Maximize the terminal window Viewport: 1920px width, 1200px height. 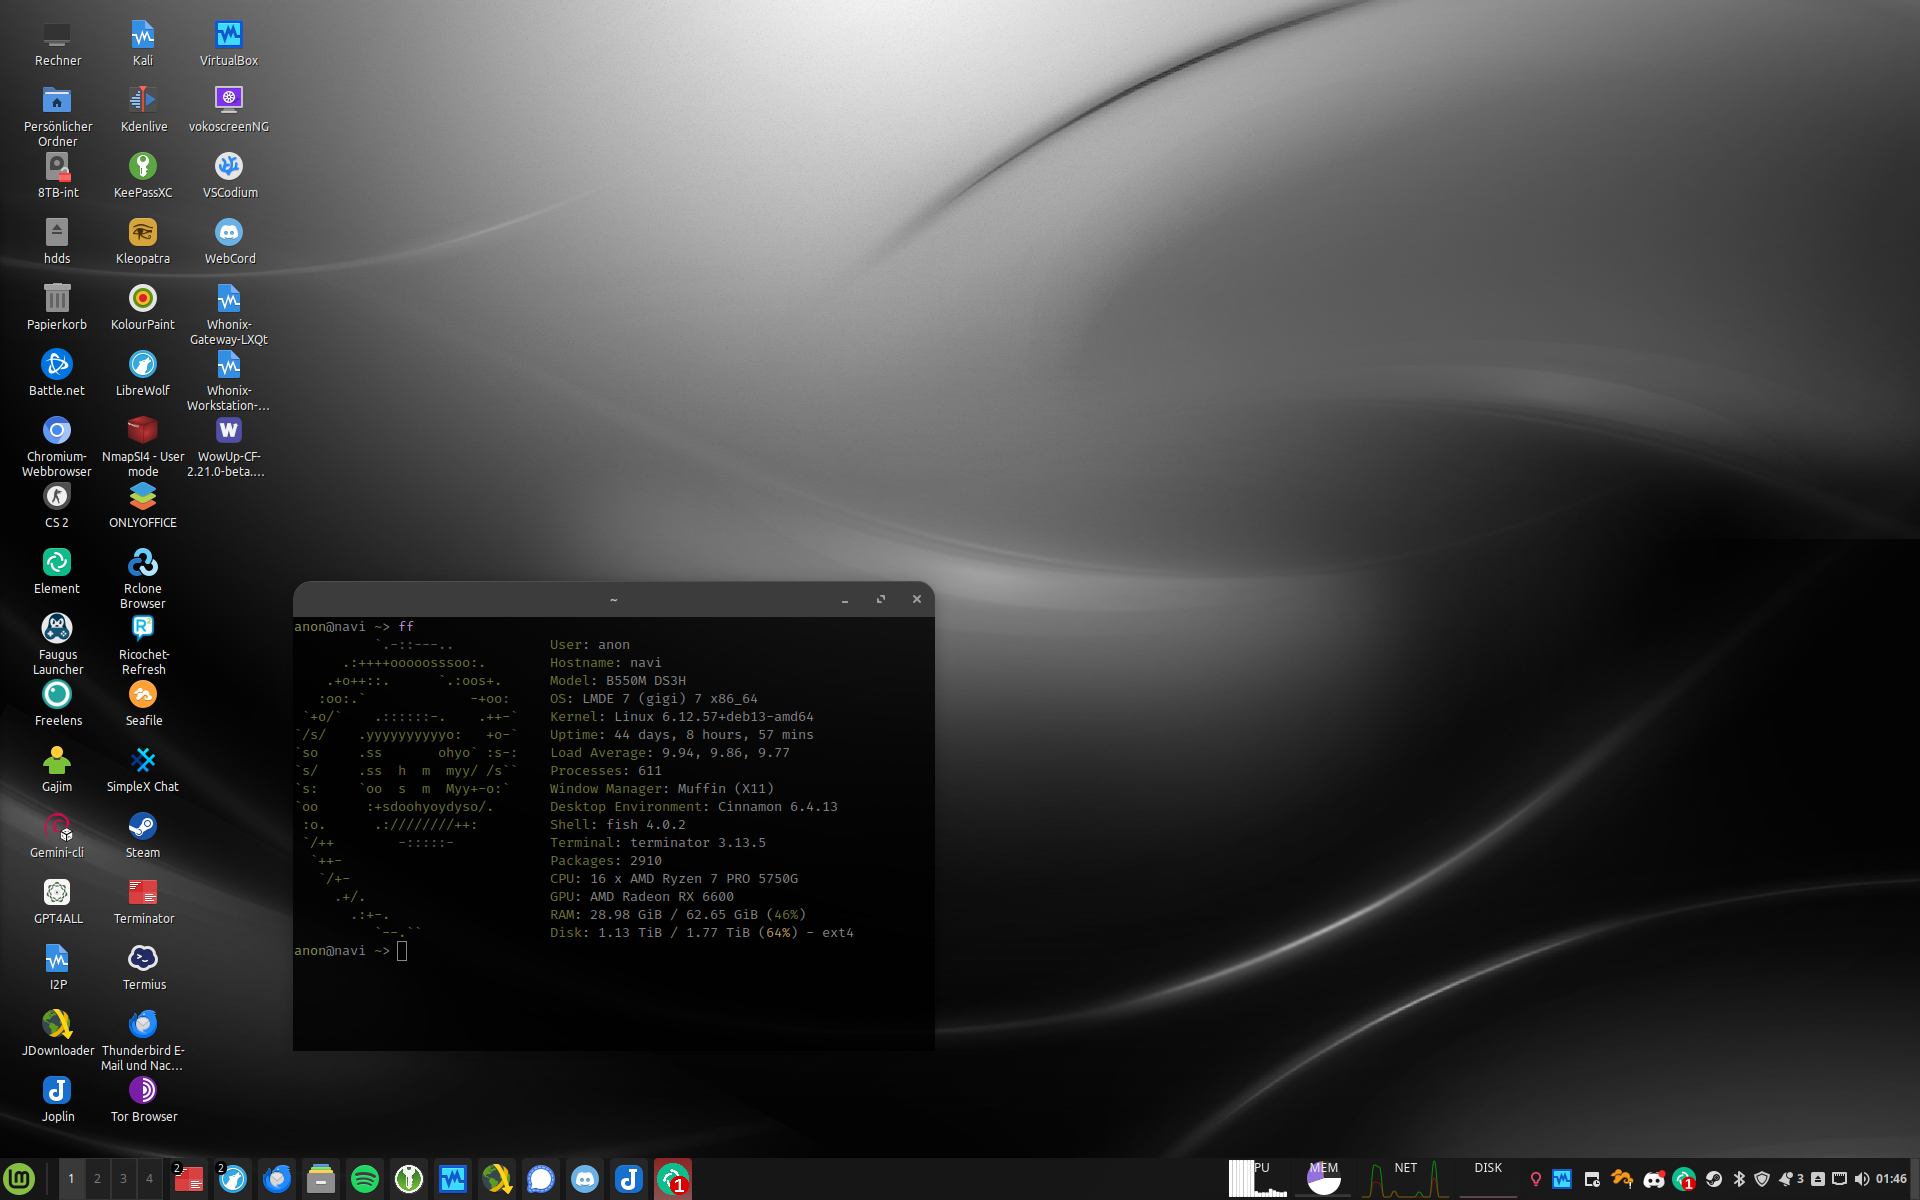881,599
